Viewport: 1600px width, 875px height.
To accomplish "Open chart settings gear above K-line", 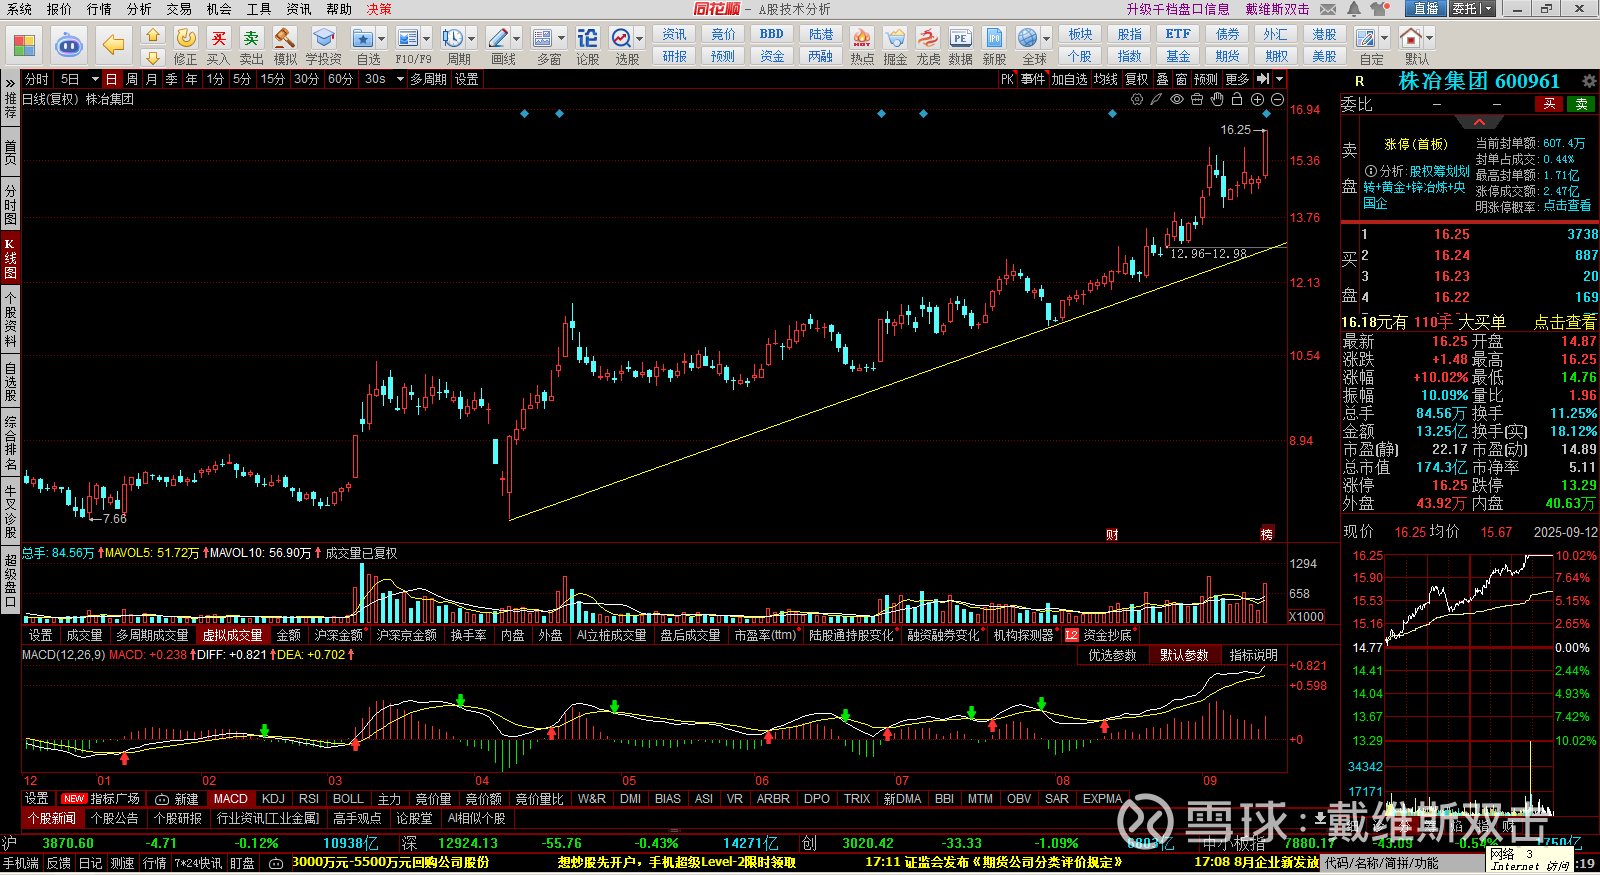I will pyautogui.click(x=1137, y=99).
